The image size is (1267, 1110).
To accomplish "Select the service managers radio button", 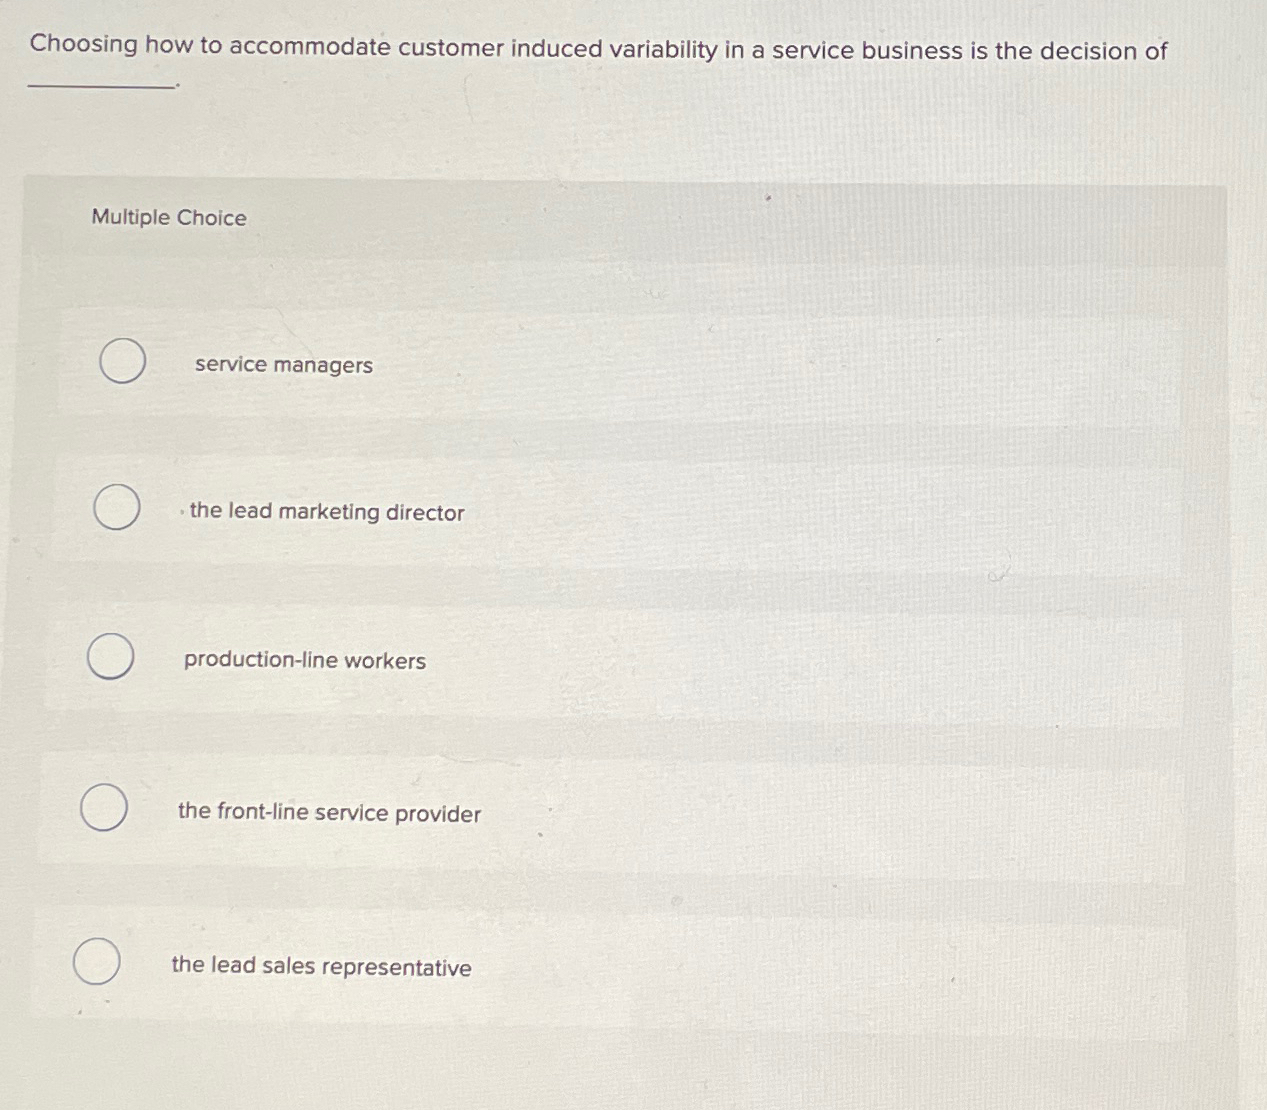I will [x=122, y=363].
